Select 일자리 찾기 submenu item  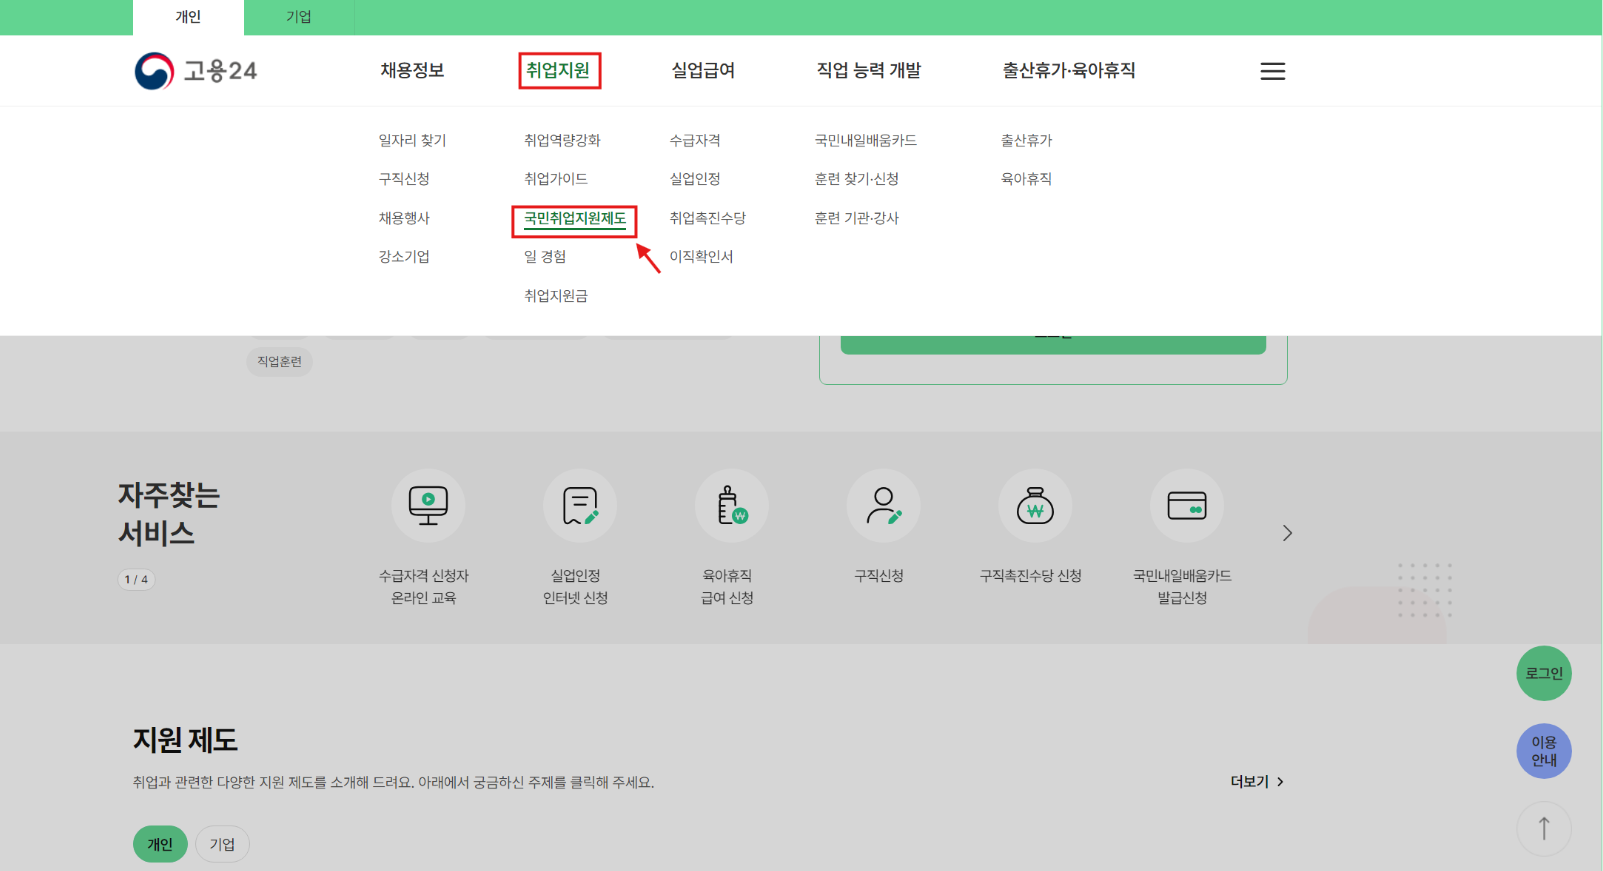pos(412,140)
